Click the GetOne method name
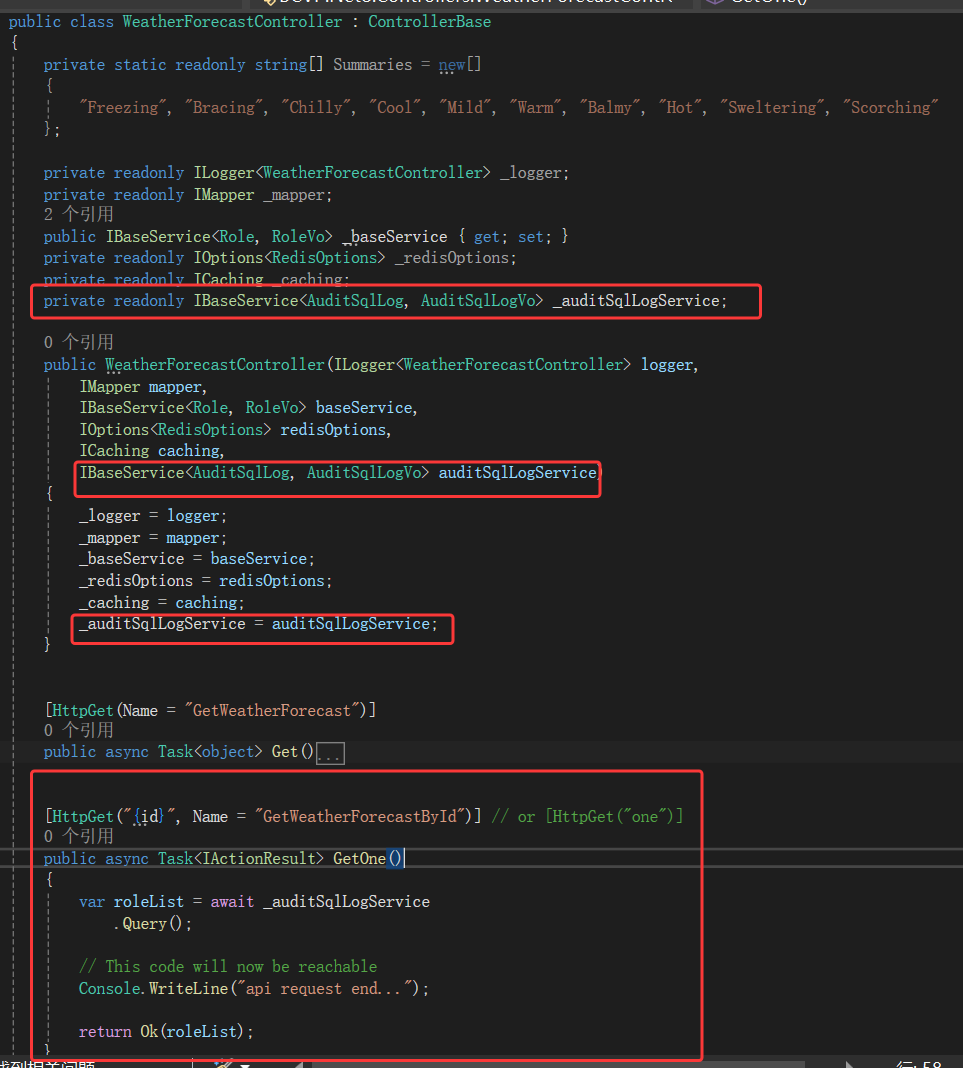Viewport: 963px width, 1068px height. tap(359, 859)
